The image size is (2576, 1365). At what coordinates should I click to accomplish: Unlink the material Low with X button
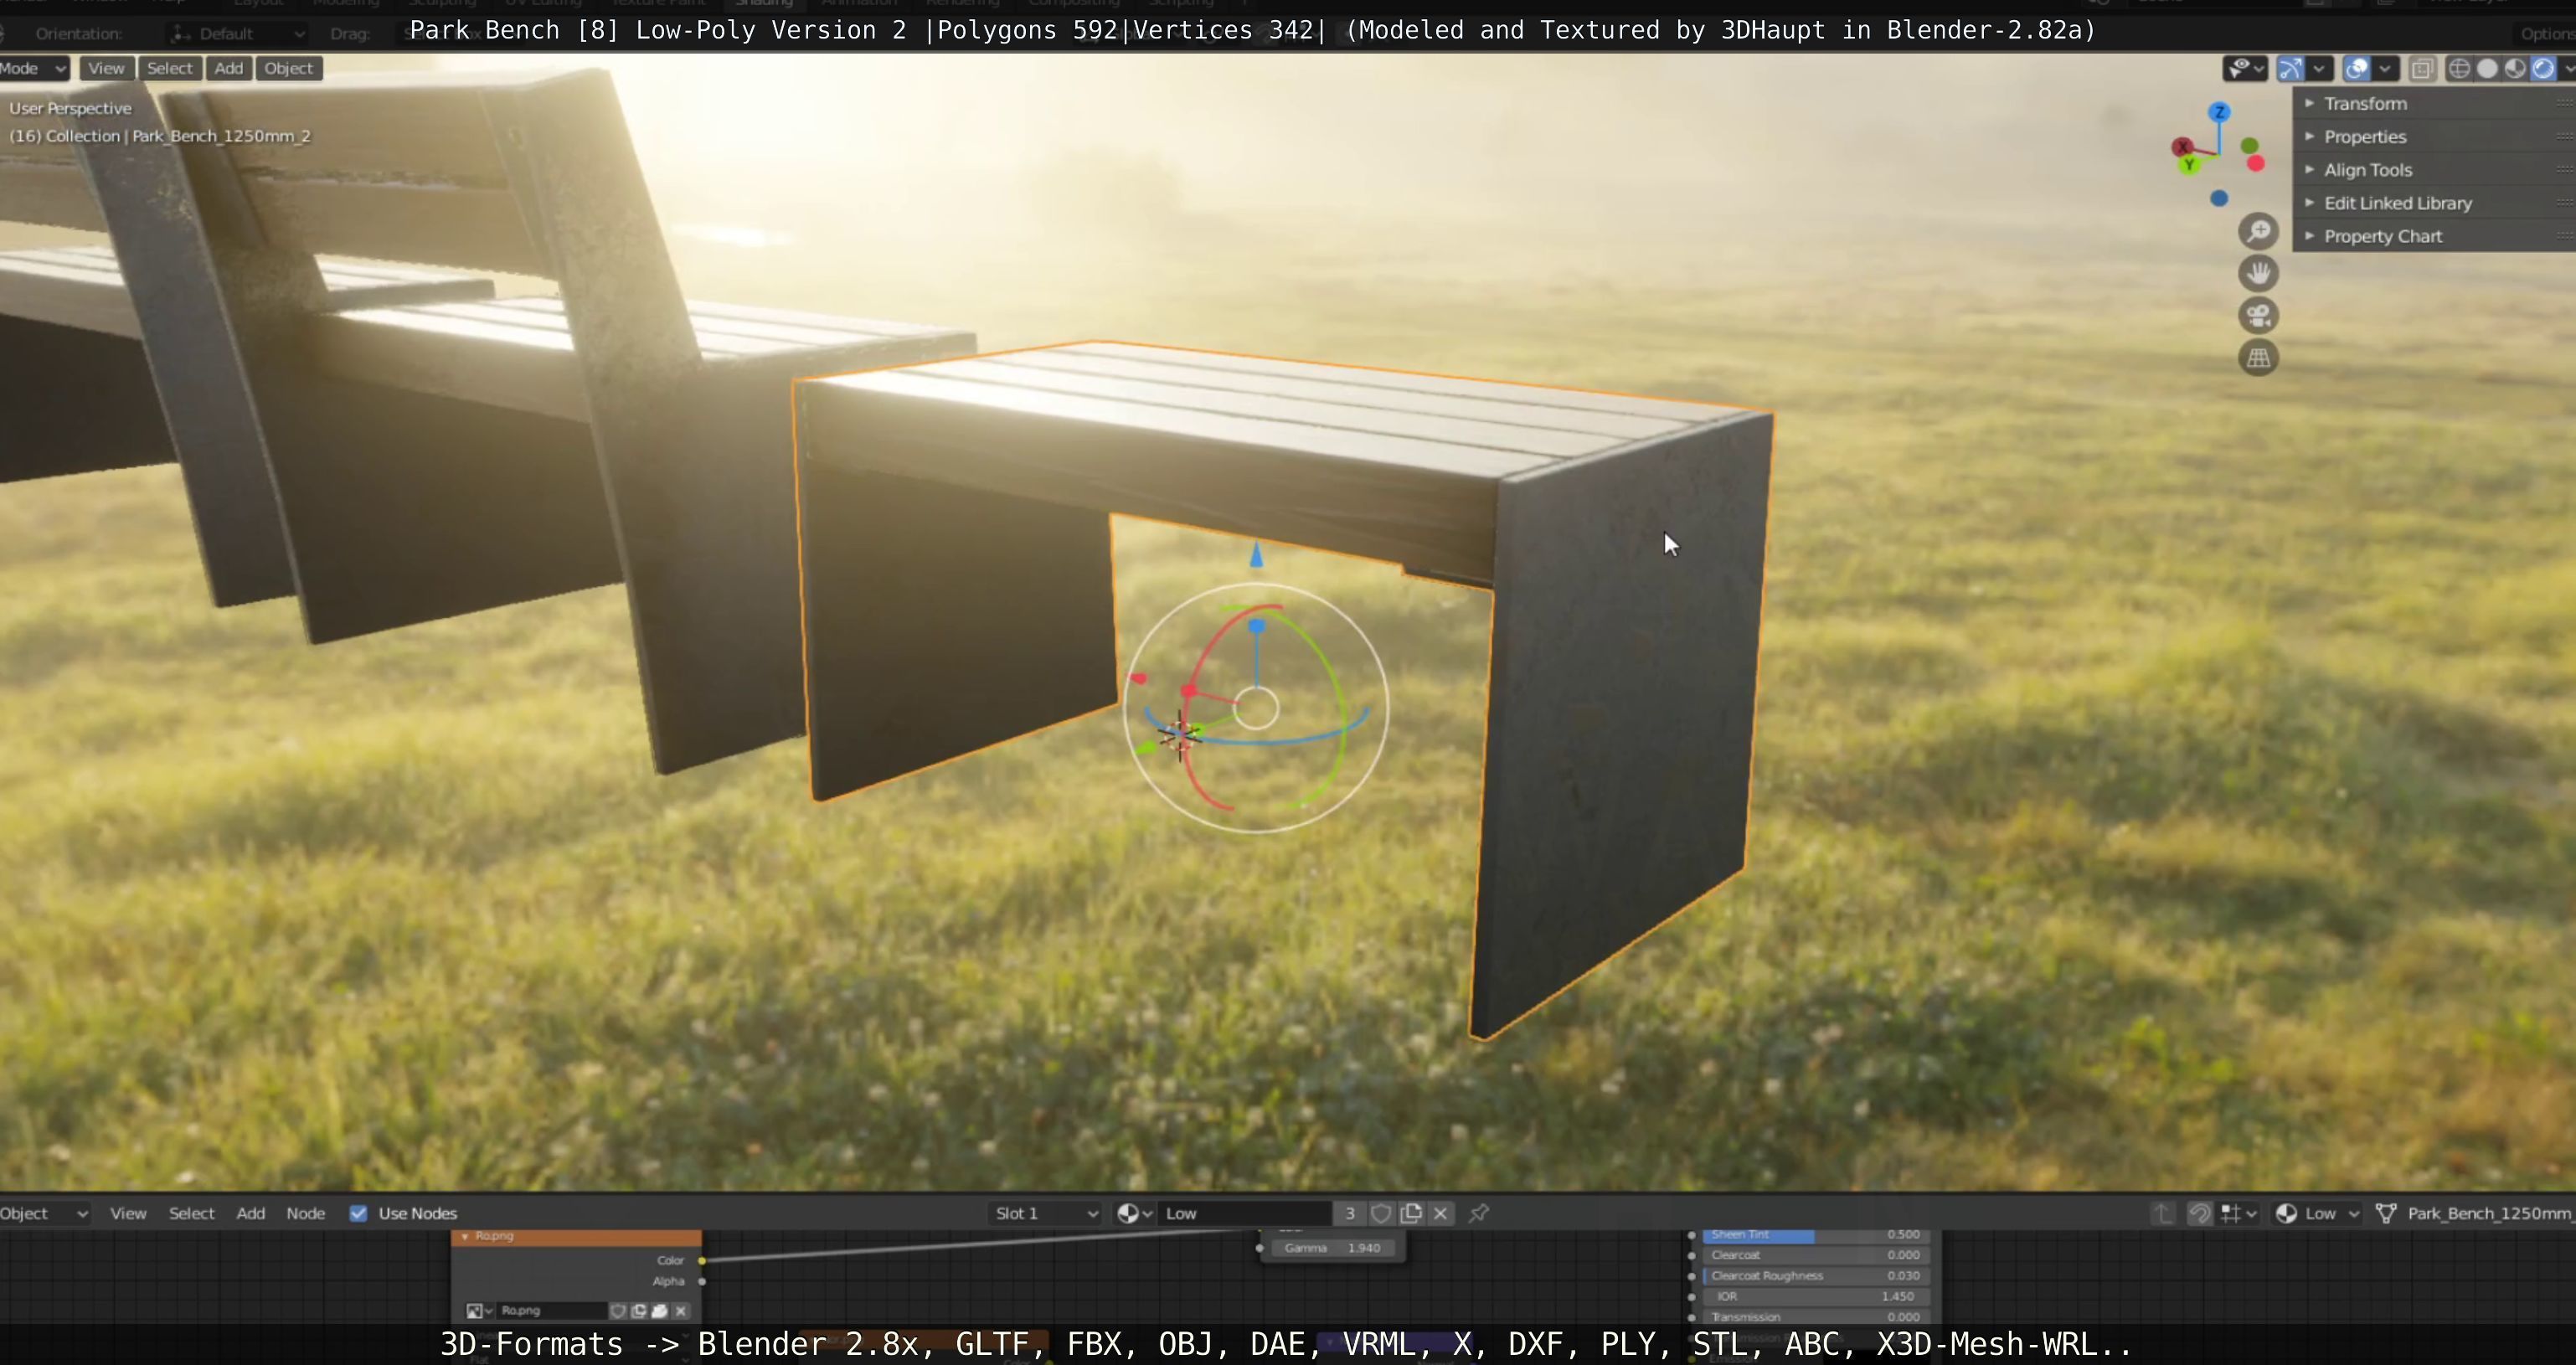coord(1441,1213)
